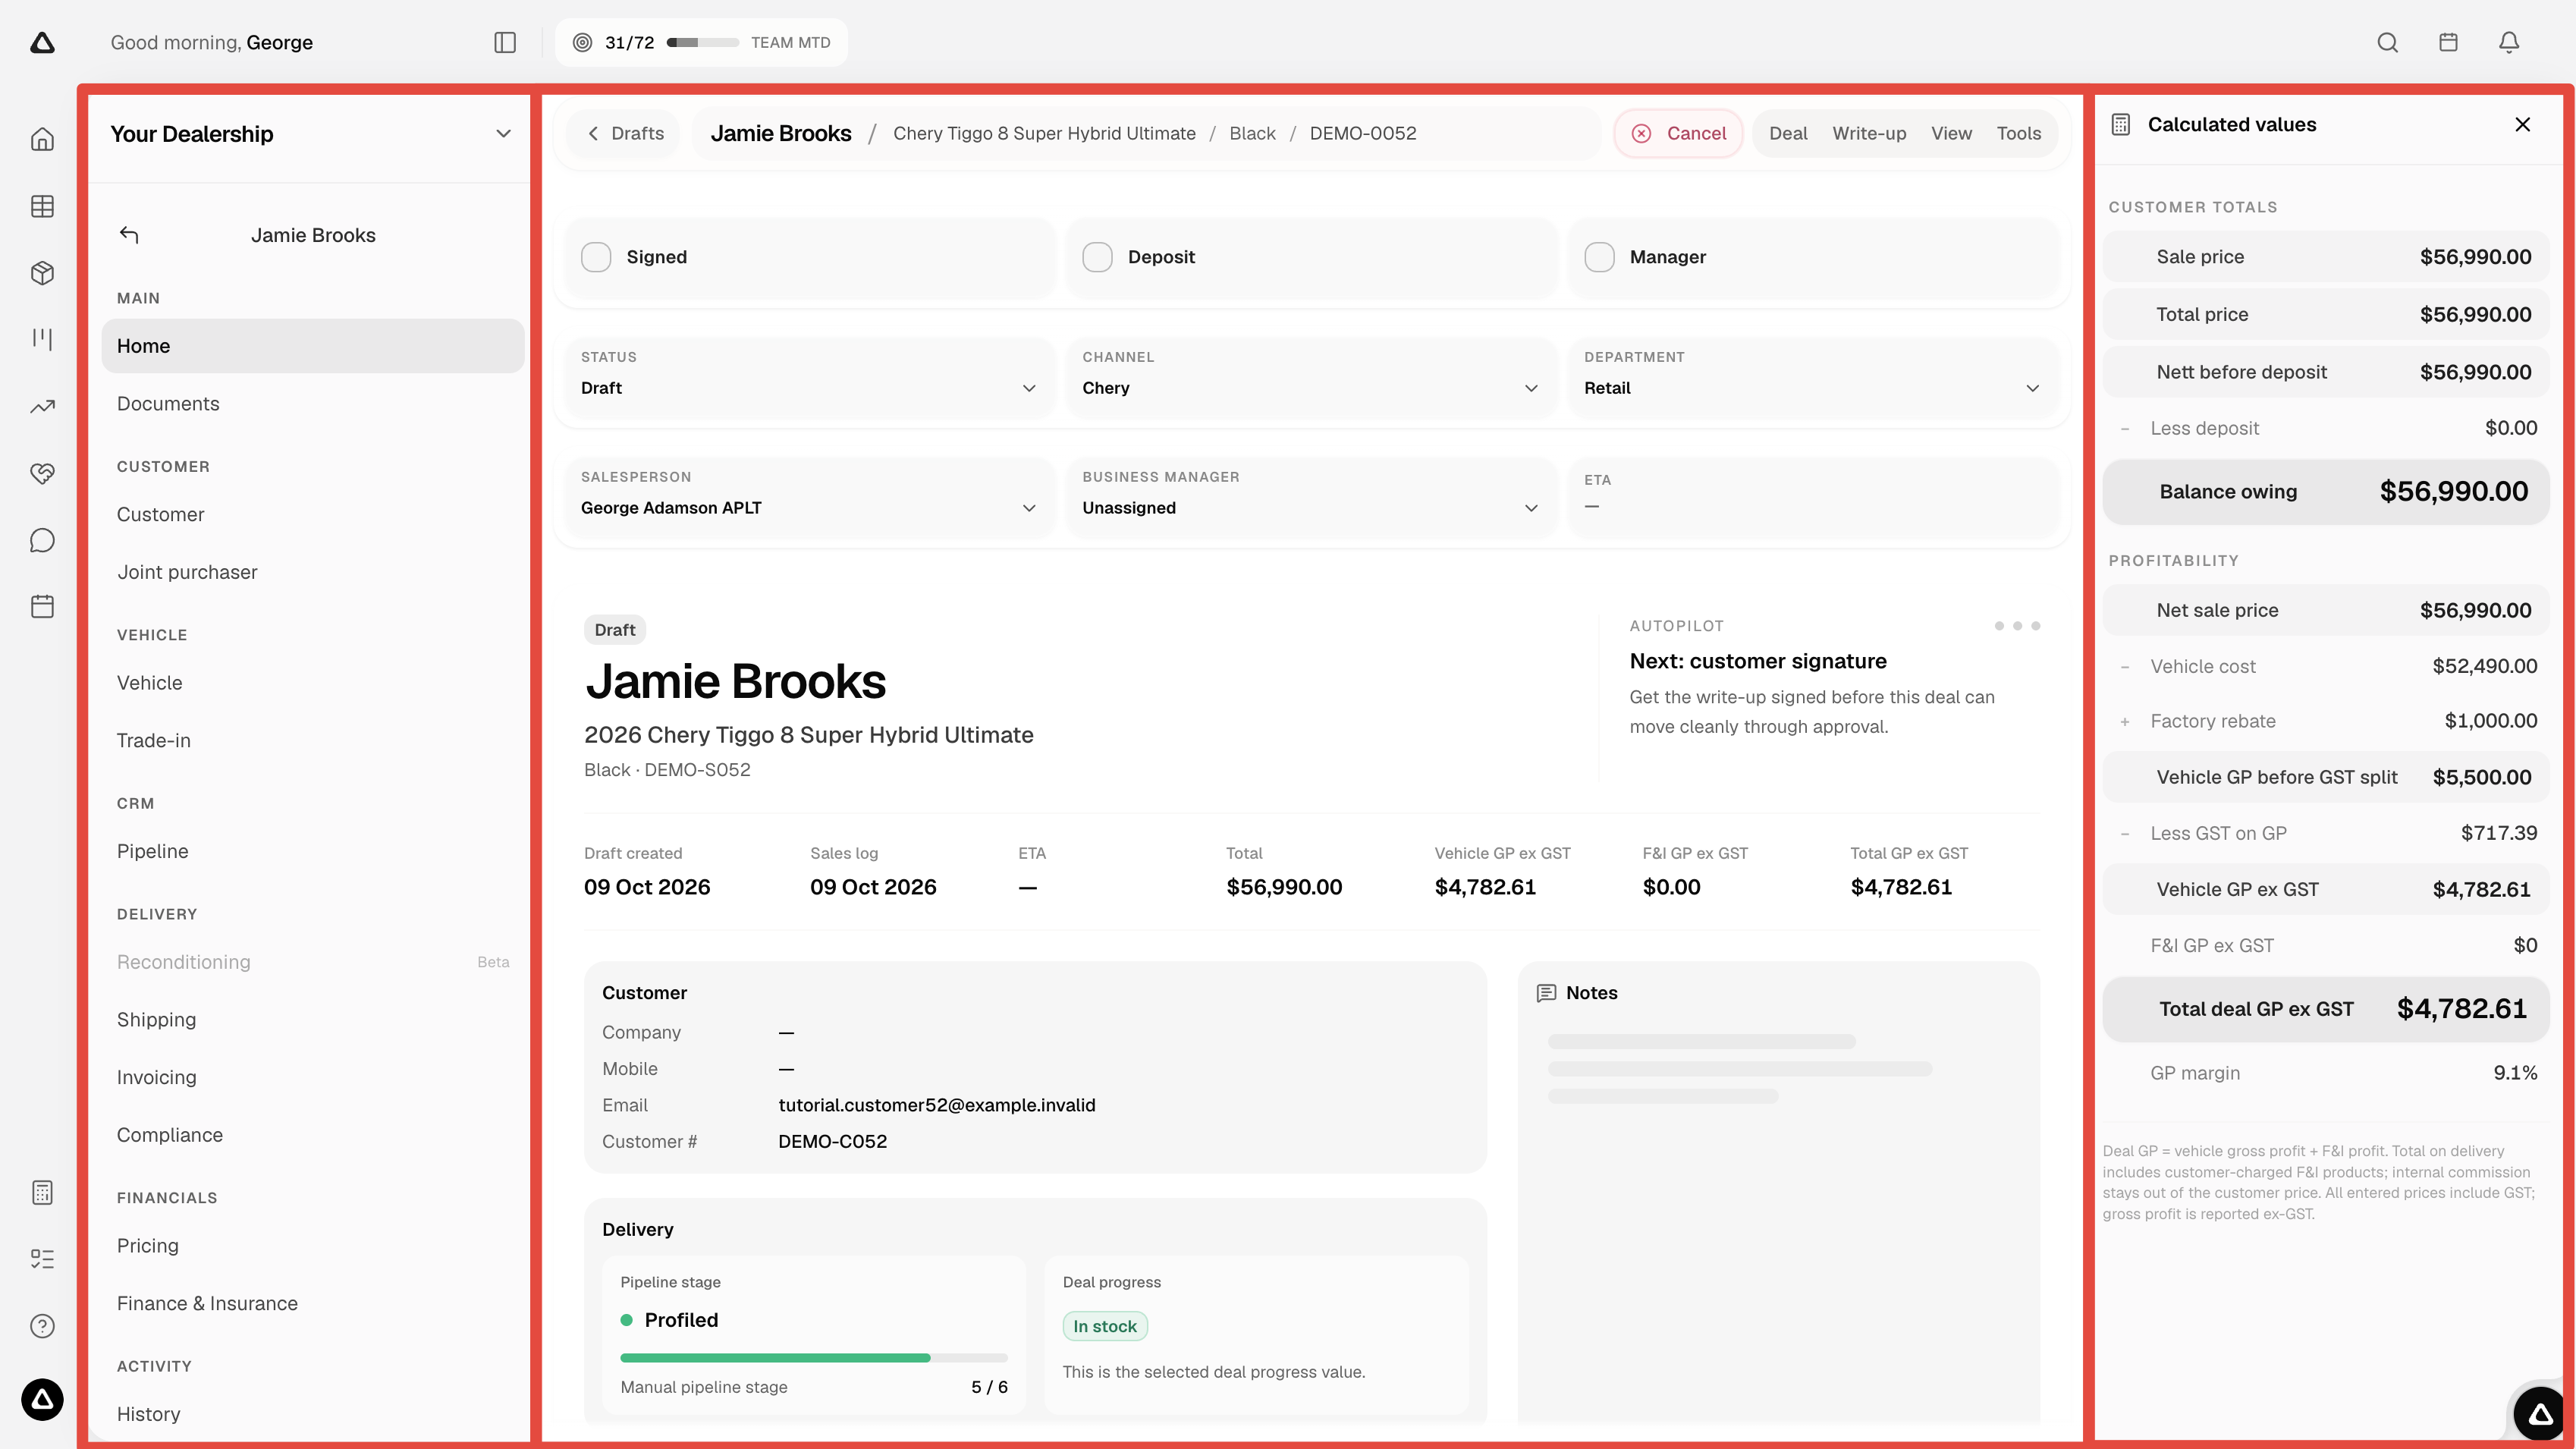Open the handshake heart icon in rail
The height and width of the screenshot is (1449, 2576).
click(42, 473)
